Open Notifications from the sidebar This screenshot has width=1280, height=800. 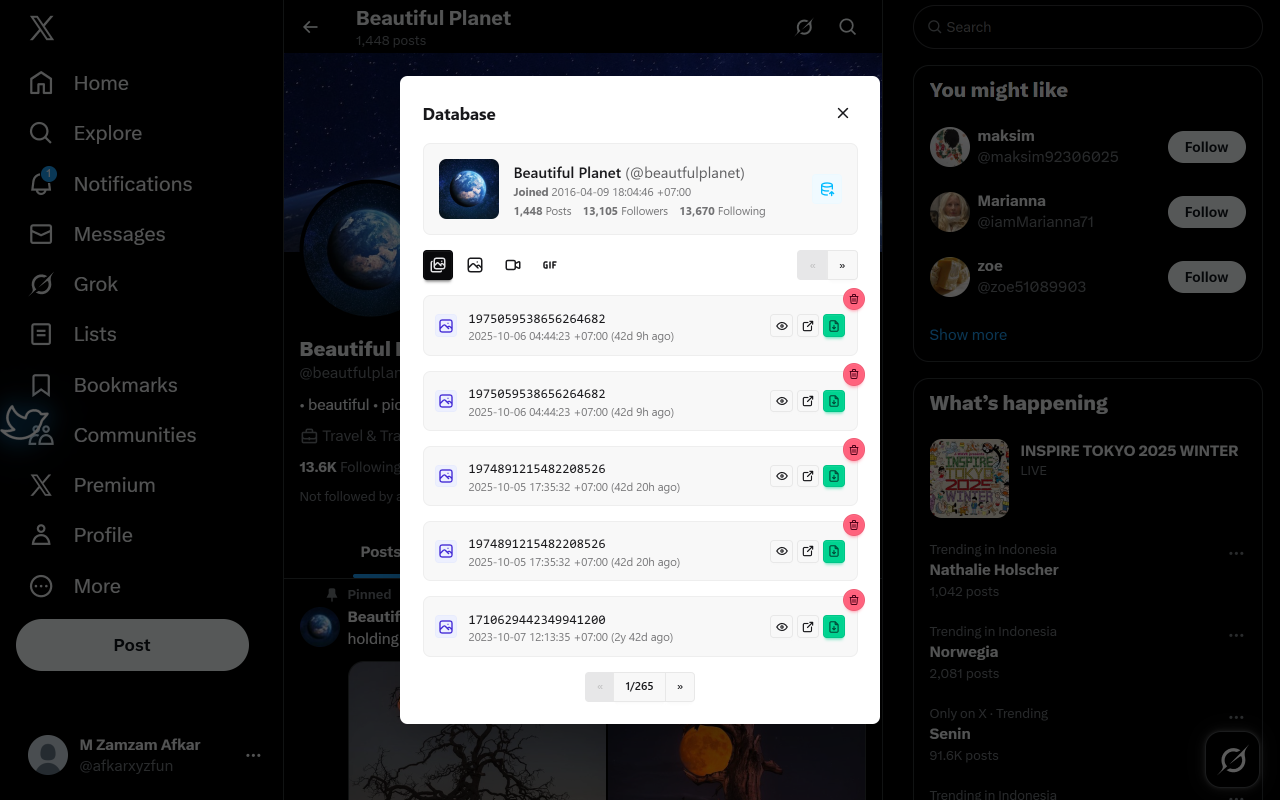132,183
